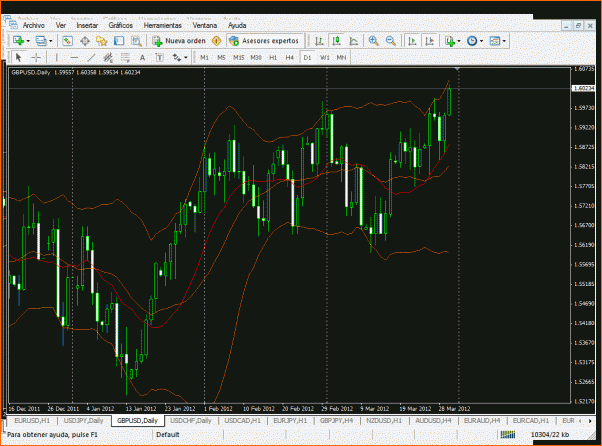Switch to candlestick chart display

[x=337, y=41]
